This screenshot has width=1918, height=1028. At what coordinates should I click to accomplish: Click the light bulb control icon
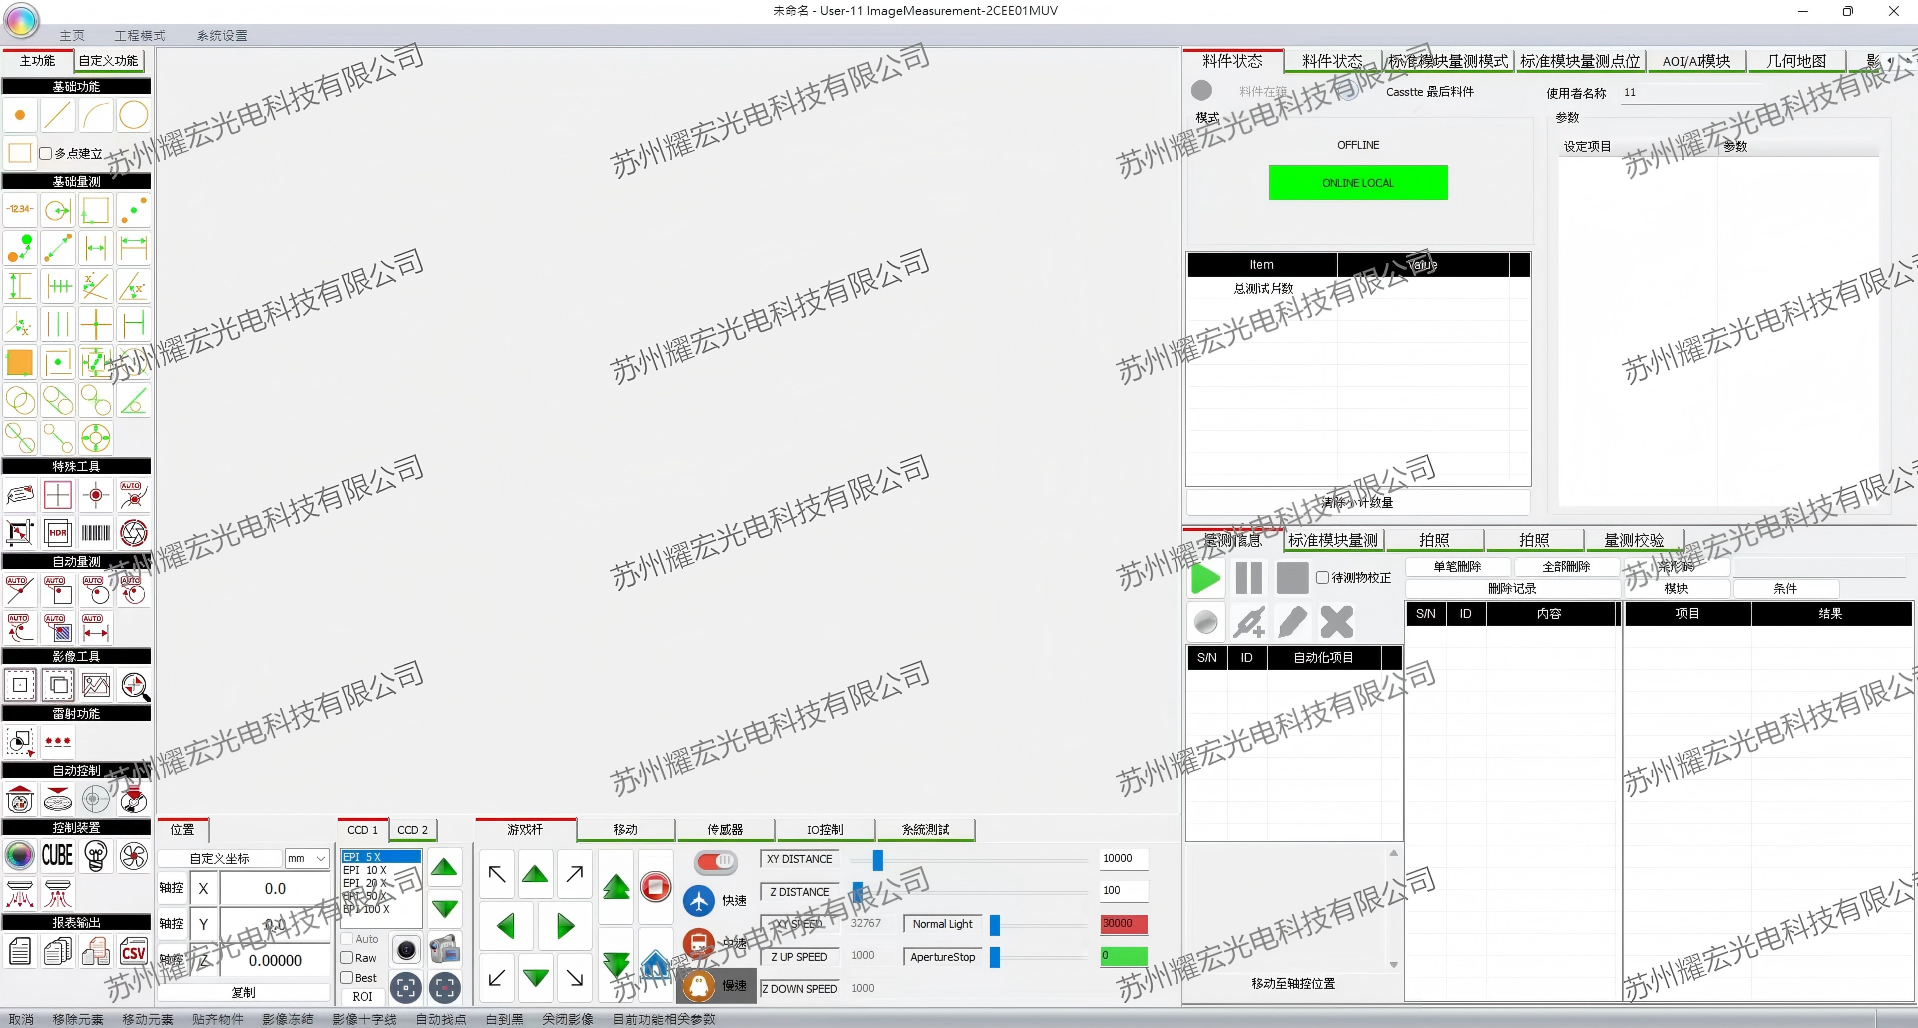pyautogui.click(x=96, y=856)
